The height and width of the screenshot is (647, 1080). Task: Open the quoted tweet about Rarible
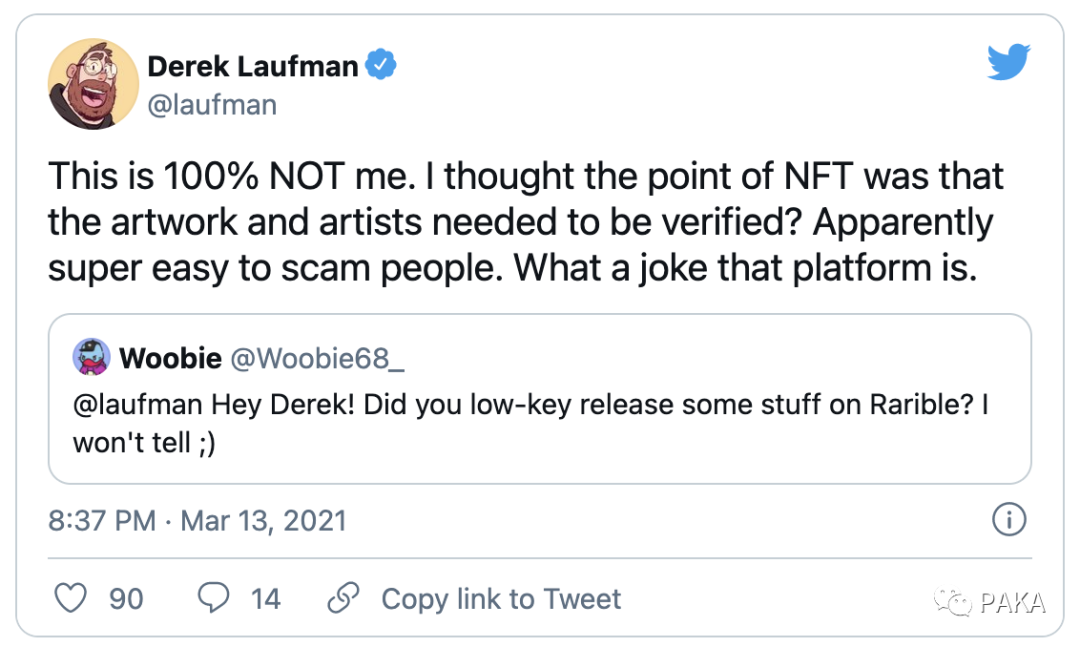click(x=540, y=420)
